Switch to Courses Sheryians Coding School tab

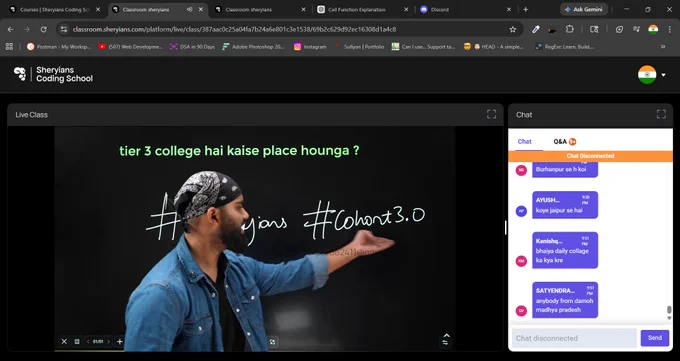55,9
